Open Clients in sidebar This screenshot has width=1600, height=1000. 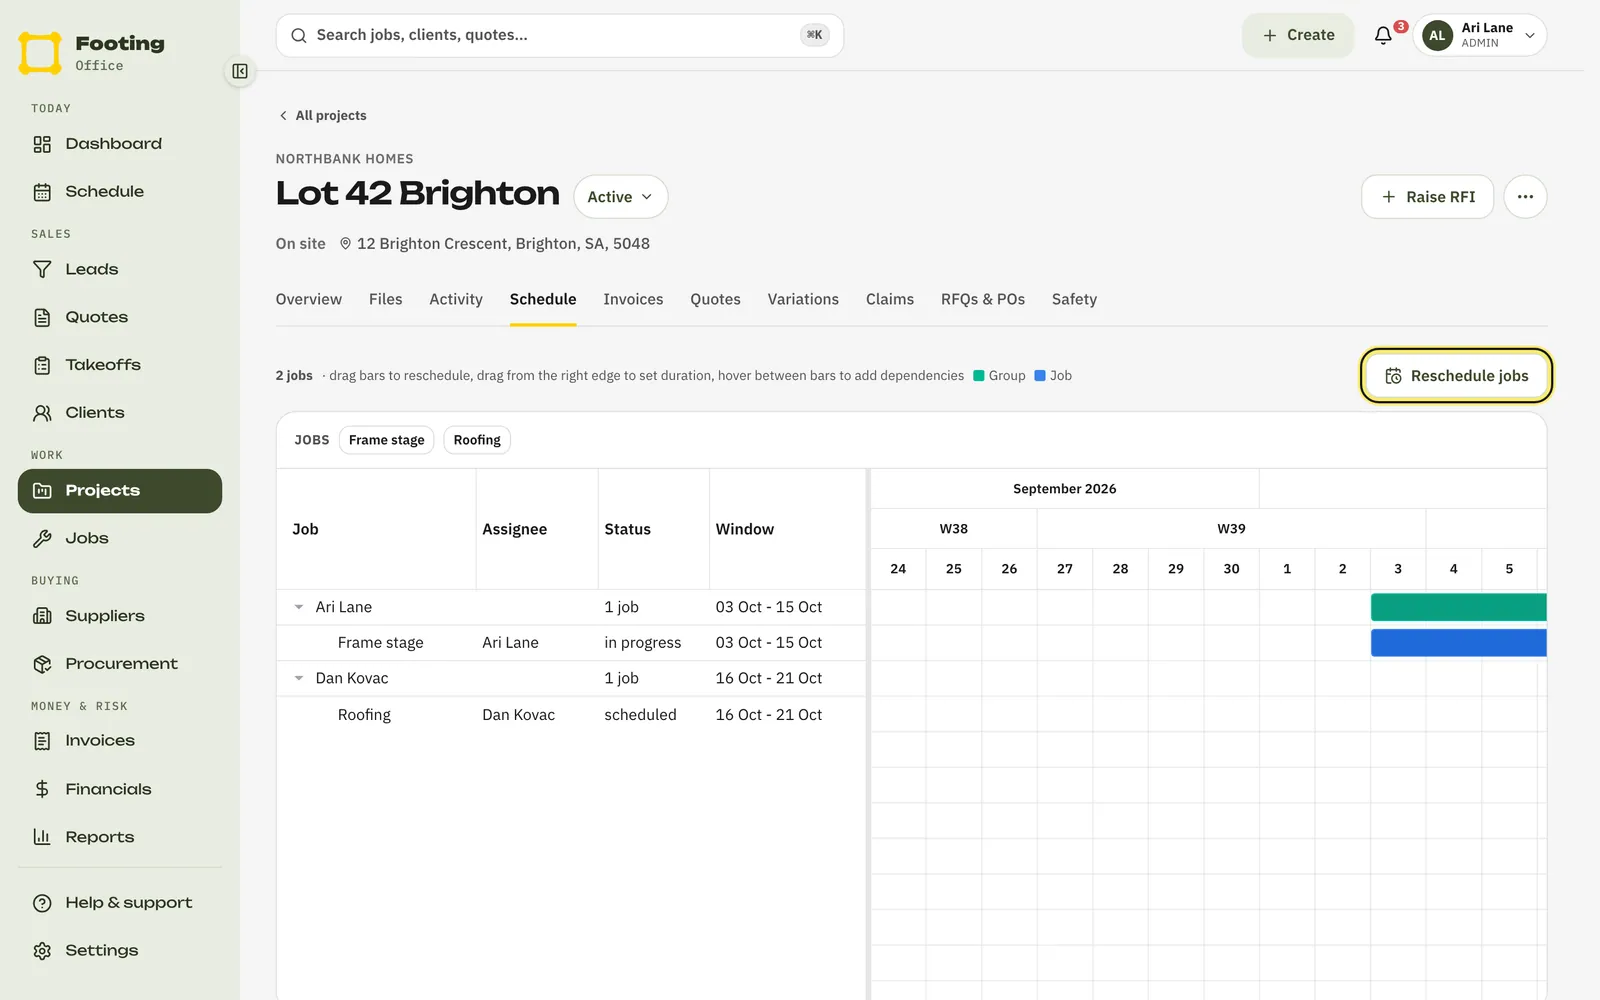coord(120,413)
